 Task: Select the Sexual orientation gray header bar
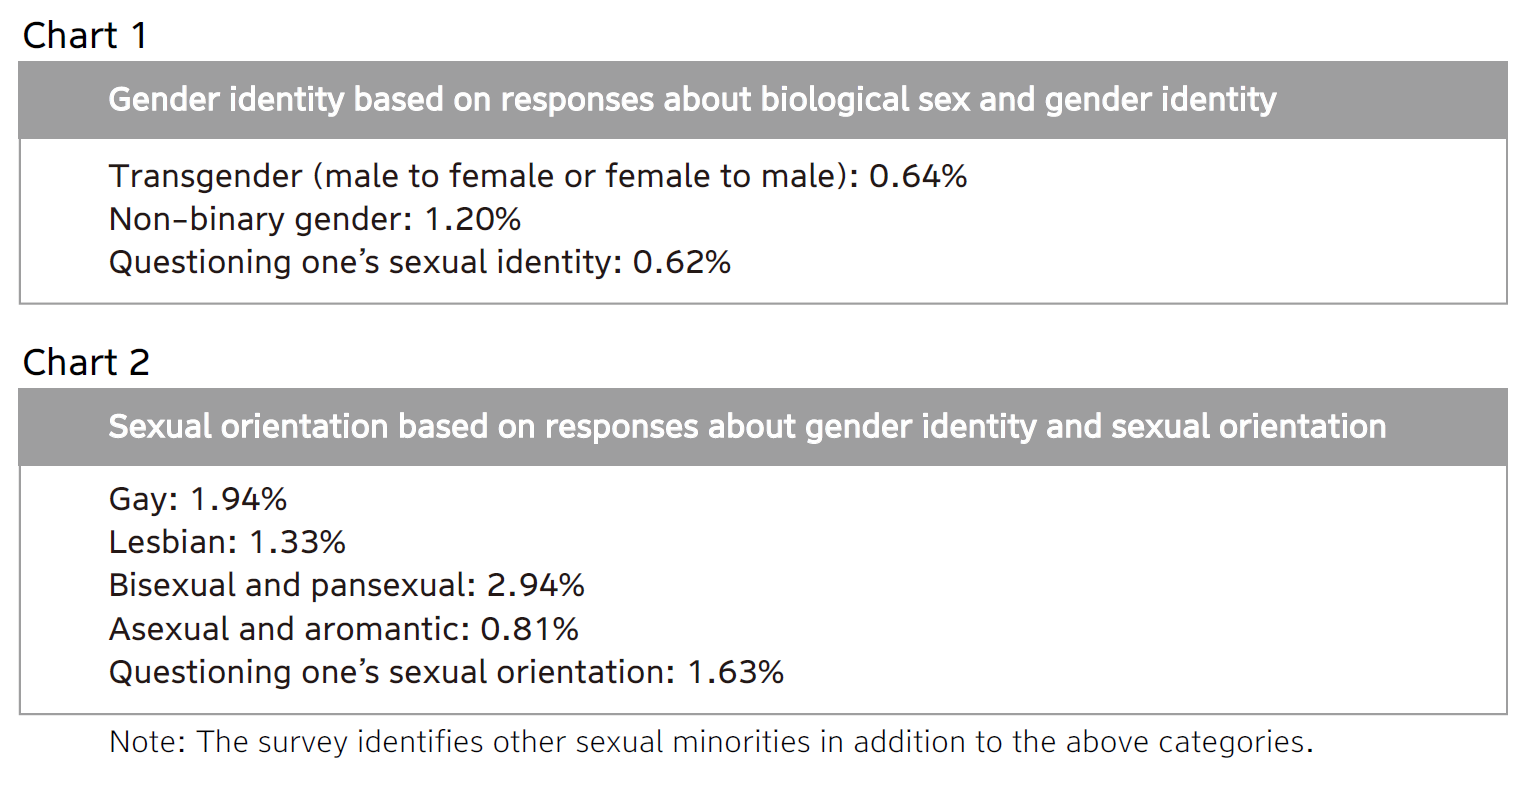(x=762, y=427)
